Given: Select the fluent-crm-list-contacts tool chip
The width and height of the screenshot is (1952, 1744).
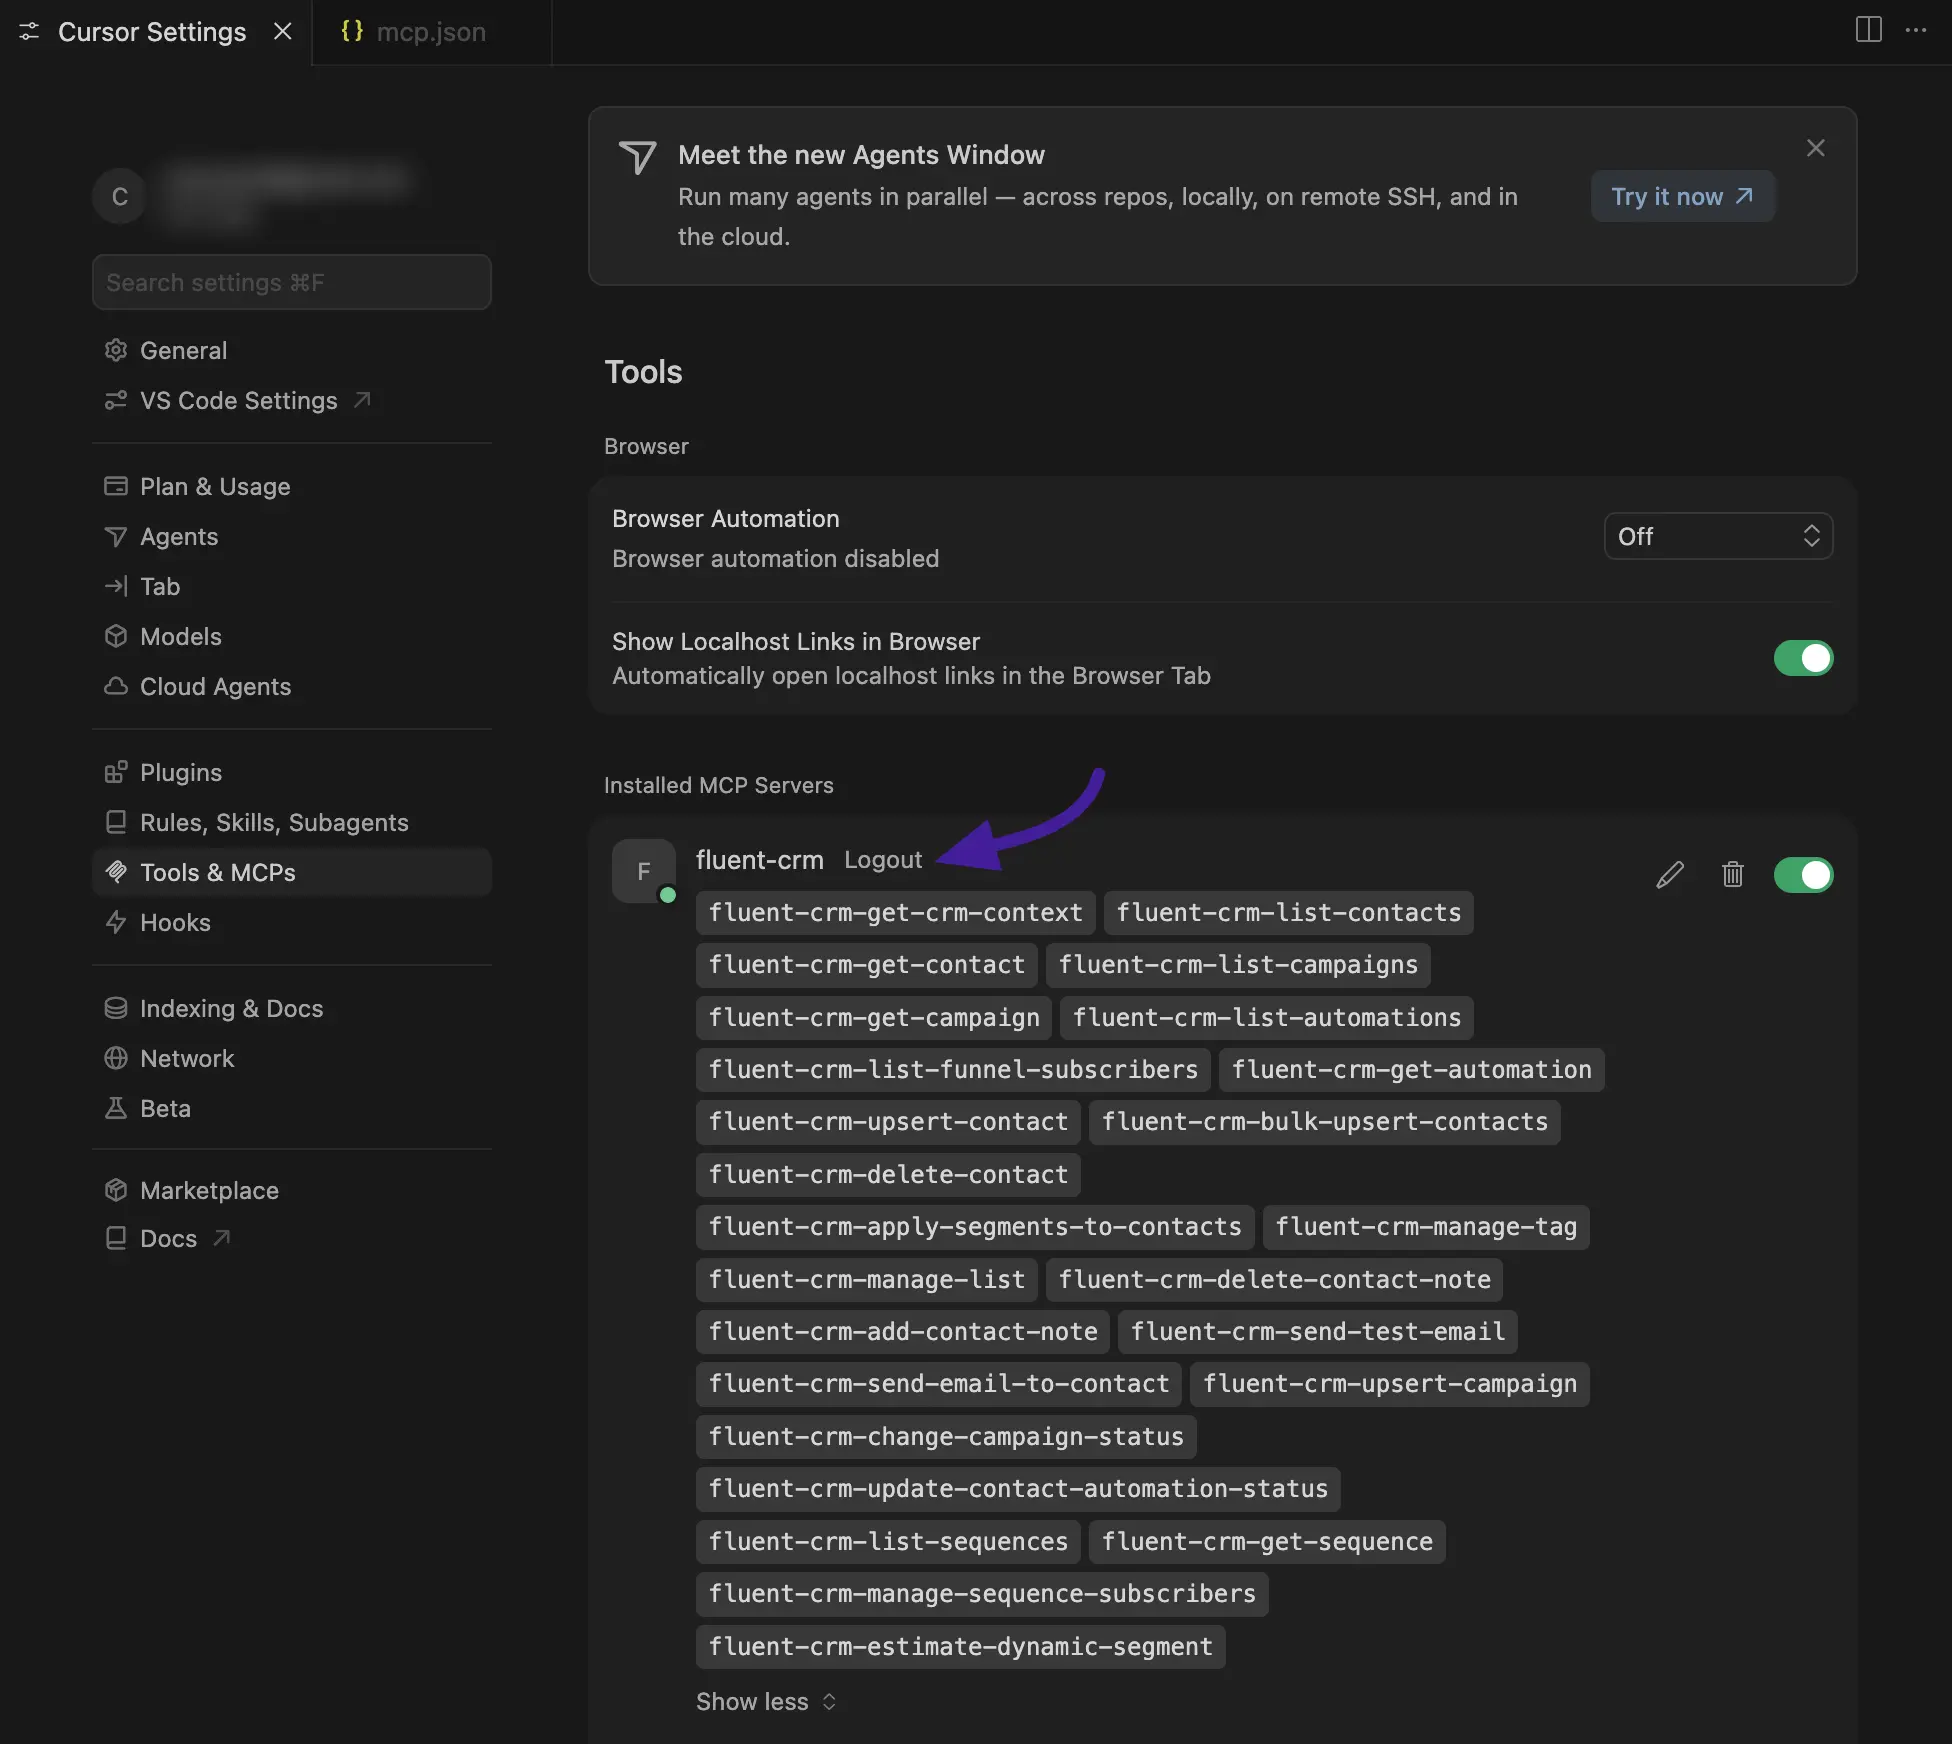Looking at the screenshot, I should coord(1289,912).
